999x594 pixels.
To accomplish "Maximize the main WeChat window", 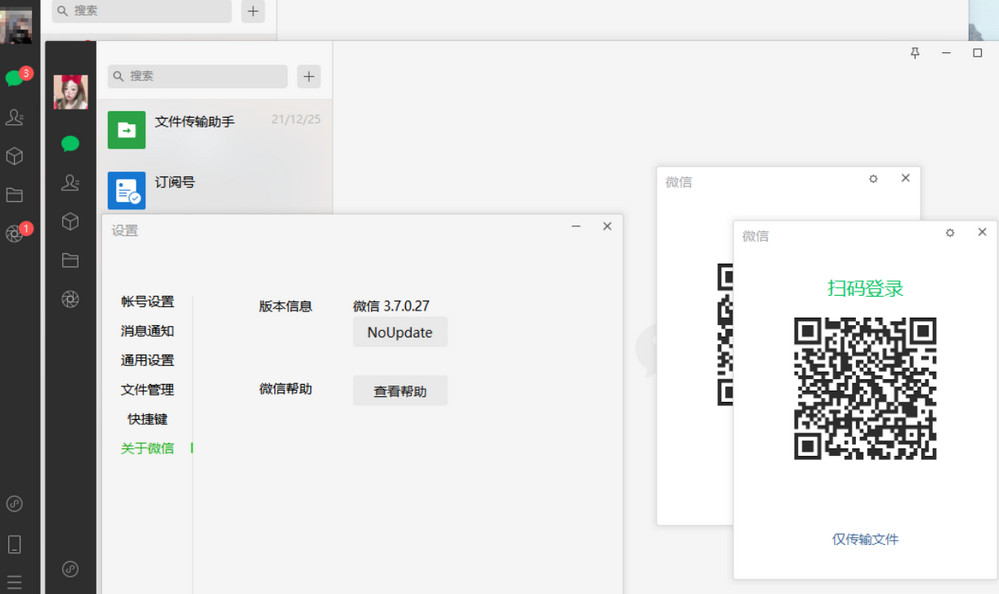I will point(977,53).
